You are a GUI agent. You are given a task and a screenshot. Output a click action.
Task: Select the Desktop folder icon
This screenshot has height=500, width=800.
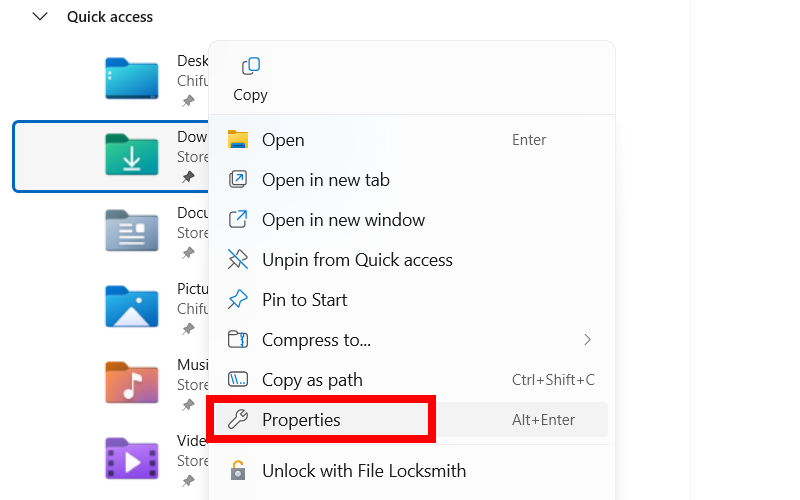[x=131, y=78]
